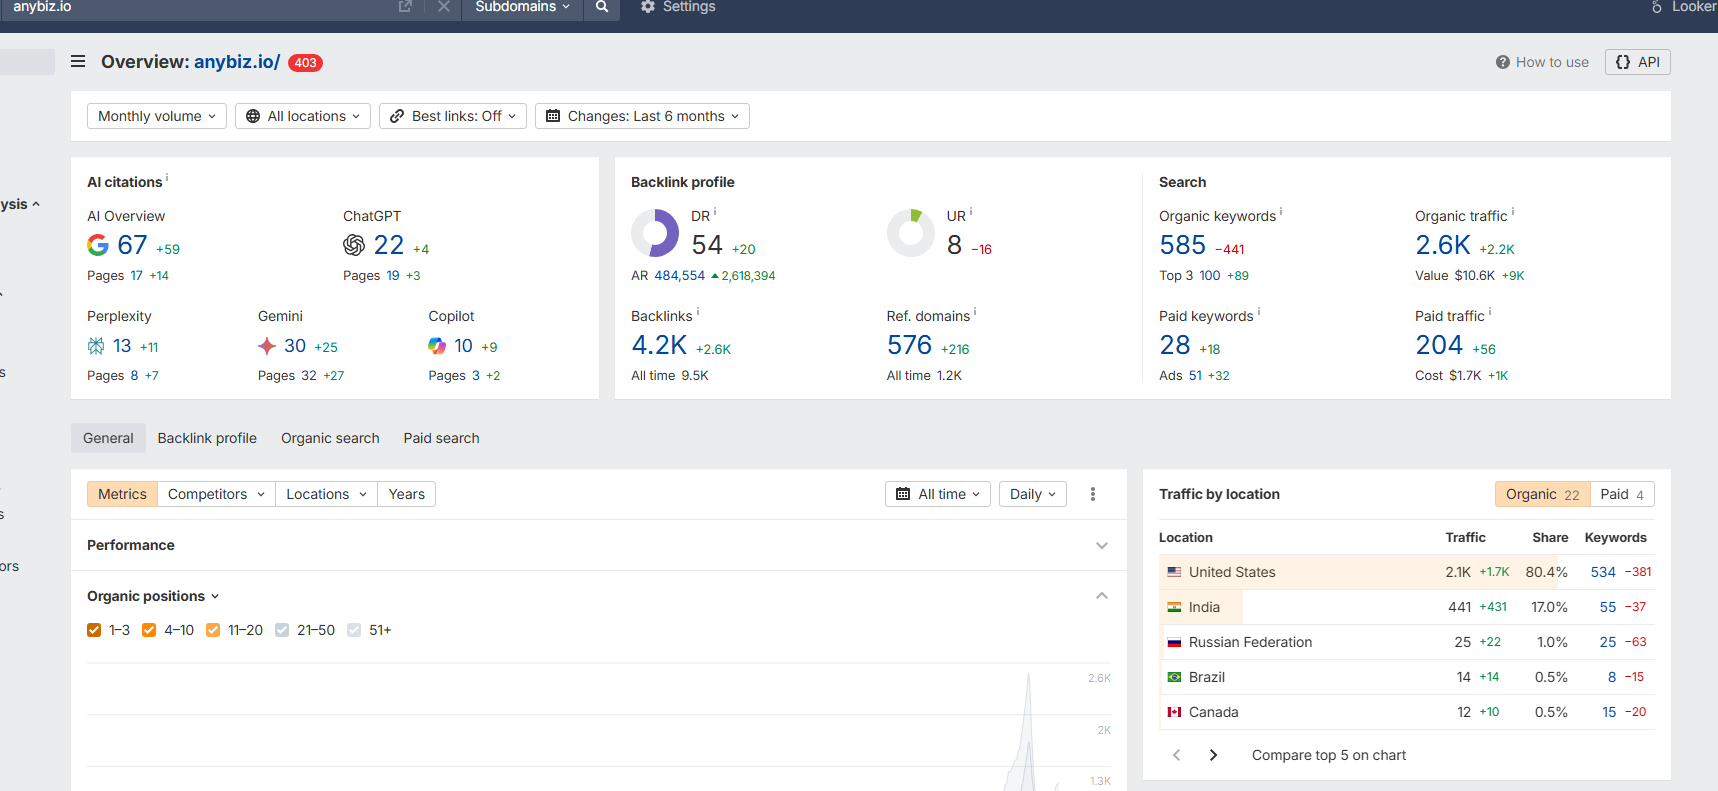1718x791 pixels.
Task: Enable the 21–50 positions checkbox
Action: 282,630
